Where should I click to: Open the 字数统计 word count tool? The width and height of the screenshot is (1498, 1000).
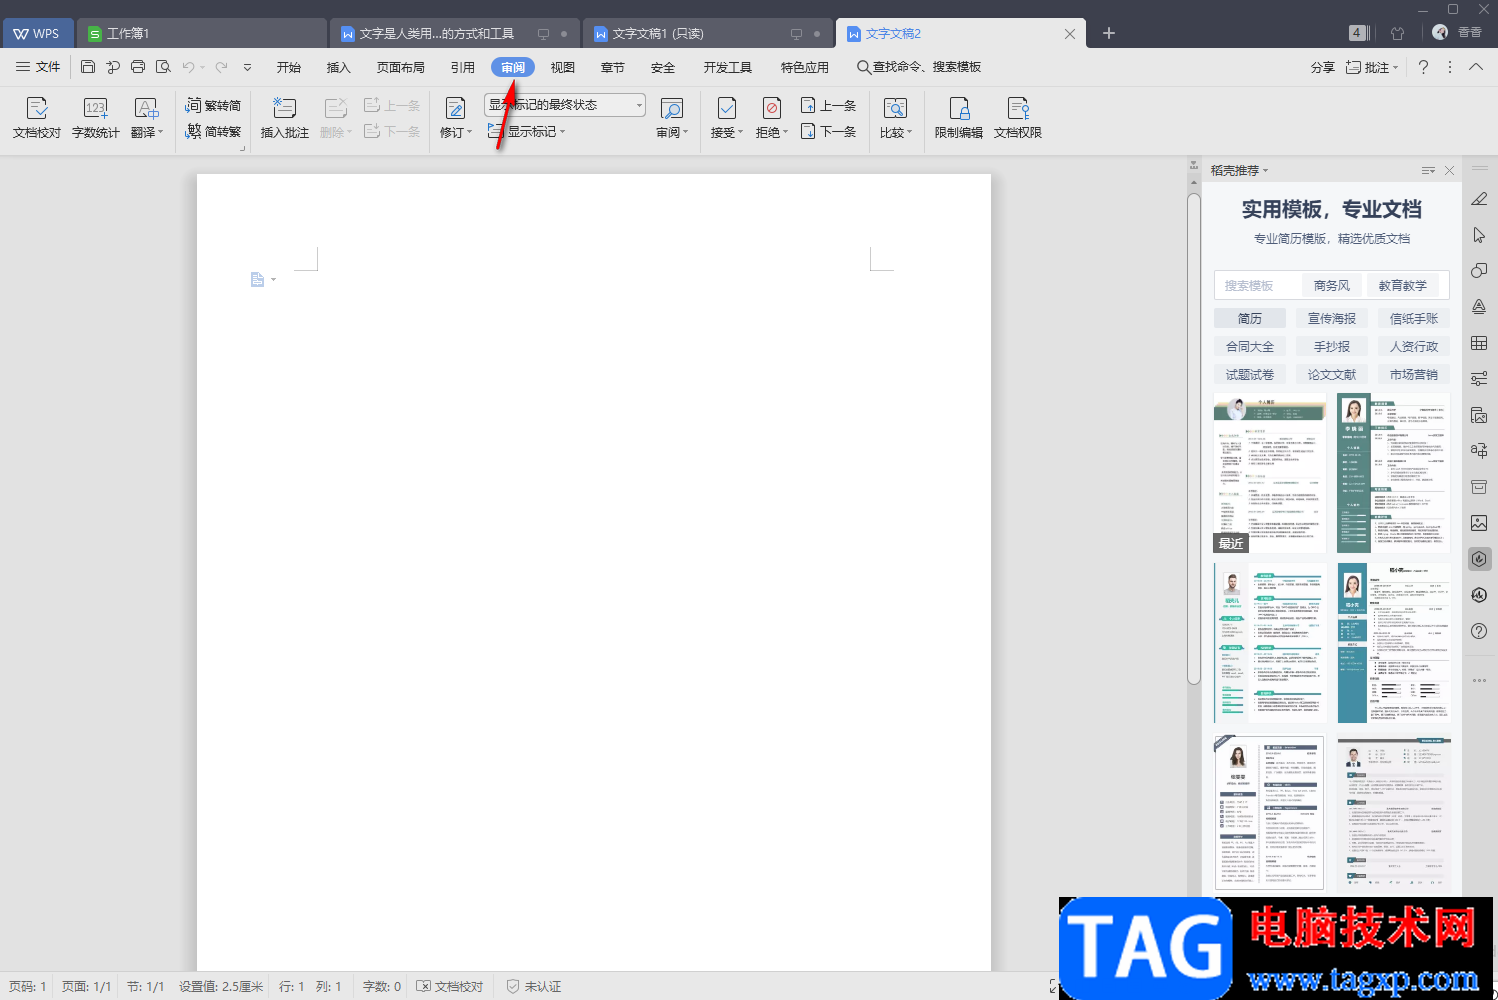95,118
